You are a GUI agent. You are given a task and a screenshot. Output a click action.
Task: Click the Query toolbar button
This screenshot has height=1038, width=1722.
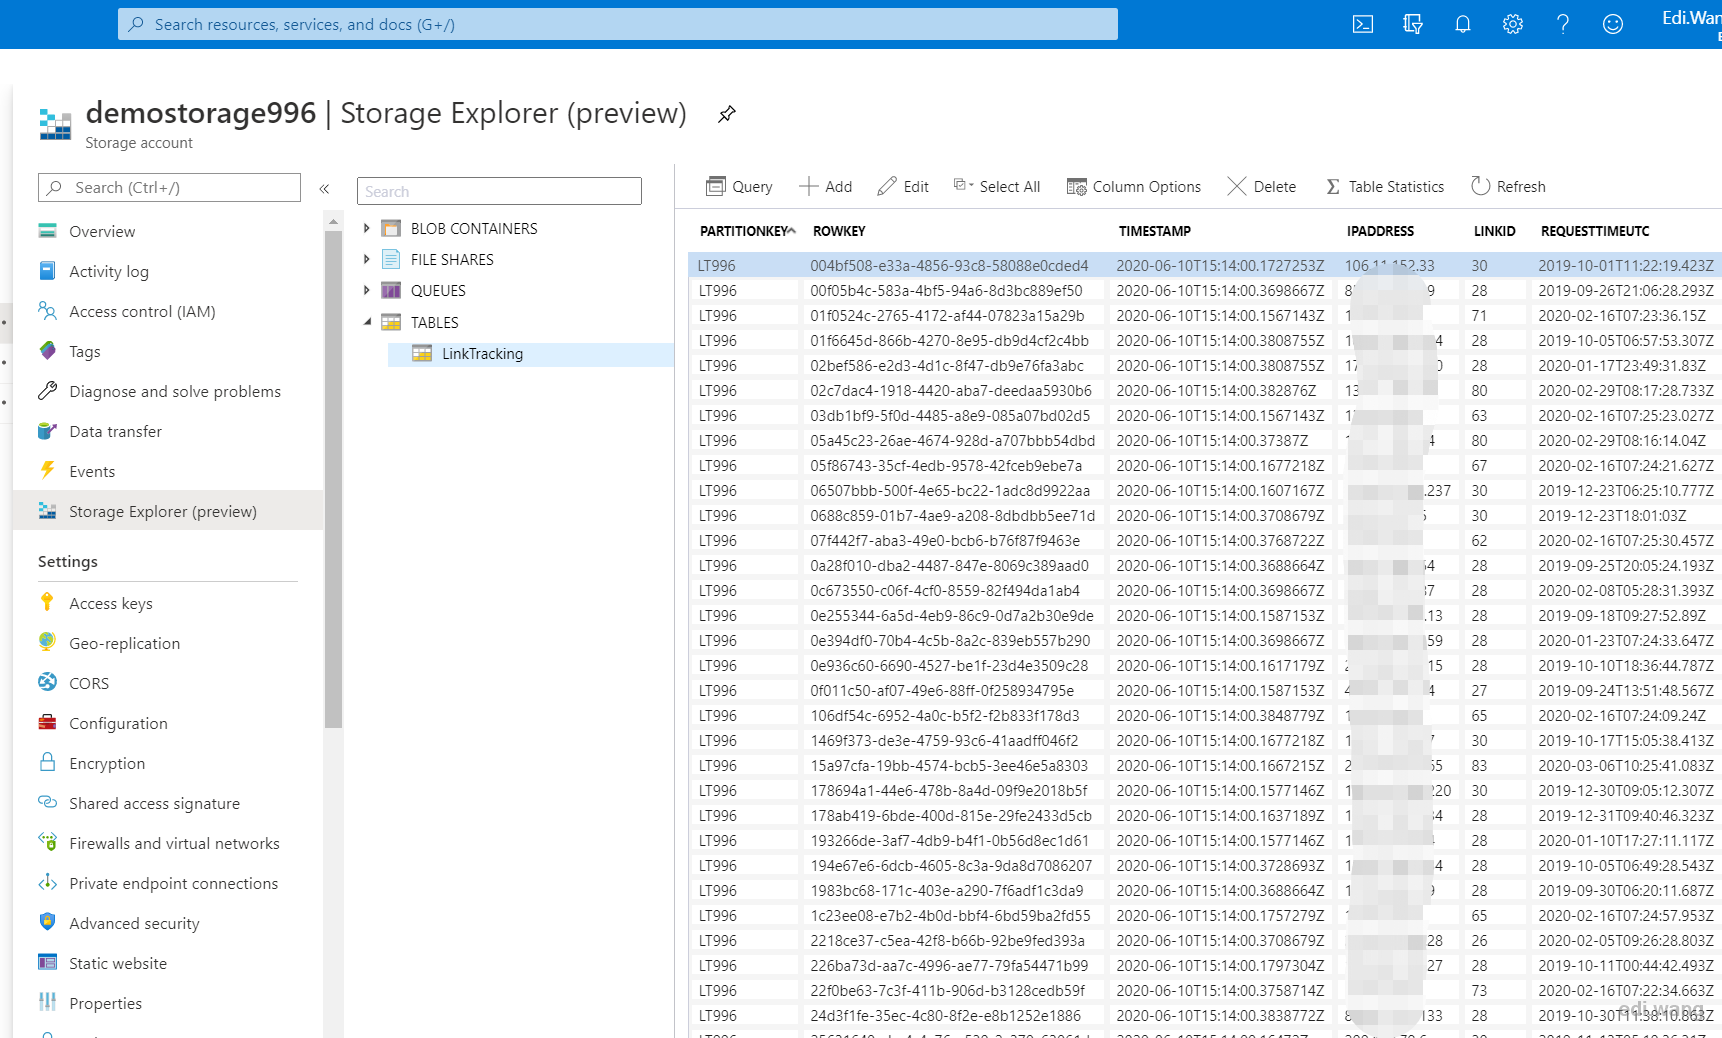(x=739, y=186)
